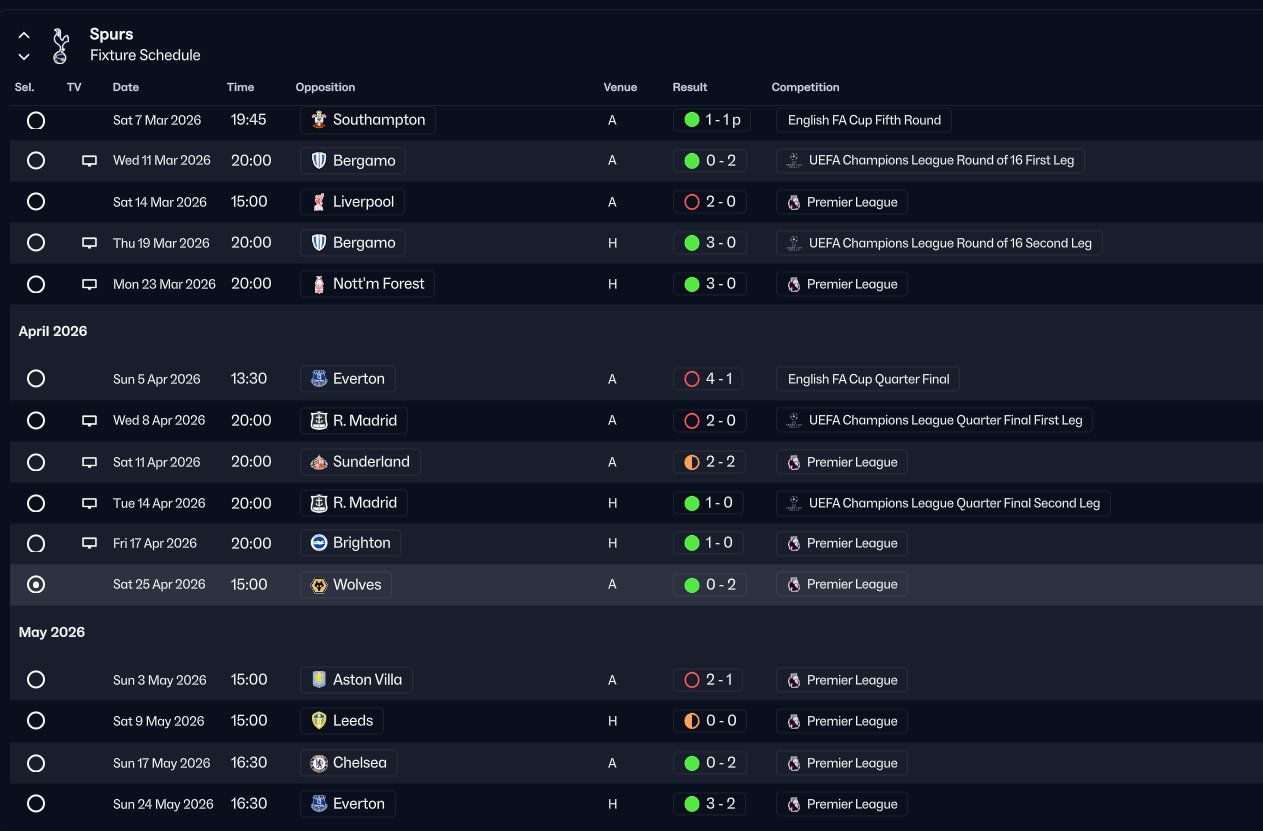Sort by the Venue column header
Image resolution: width=1263 pixels, height=831 pixels.
click(x=620, y=88)
